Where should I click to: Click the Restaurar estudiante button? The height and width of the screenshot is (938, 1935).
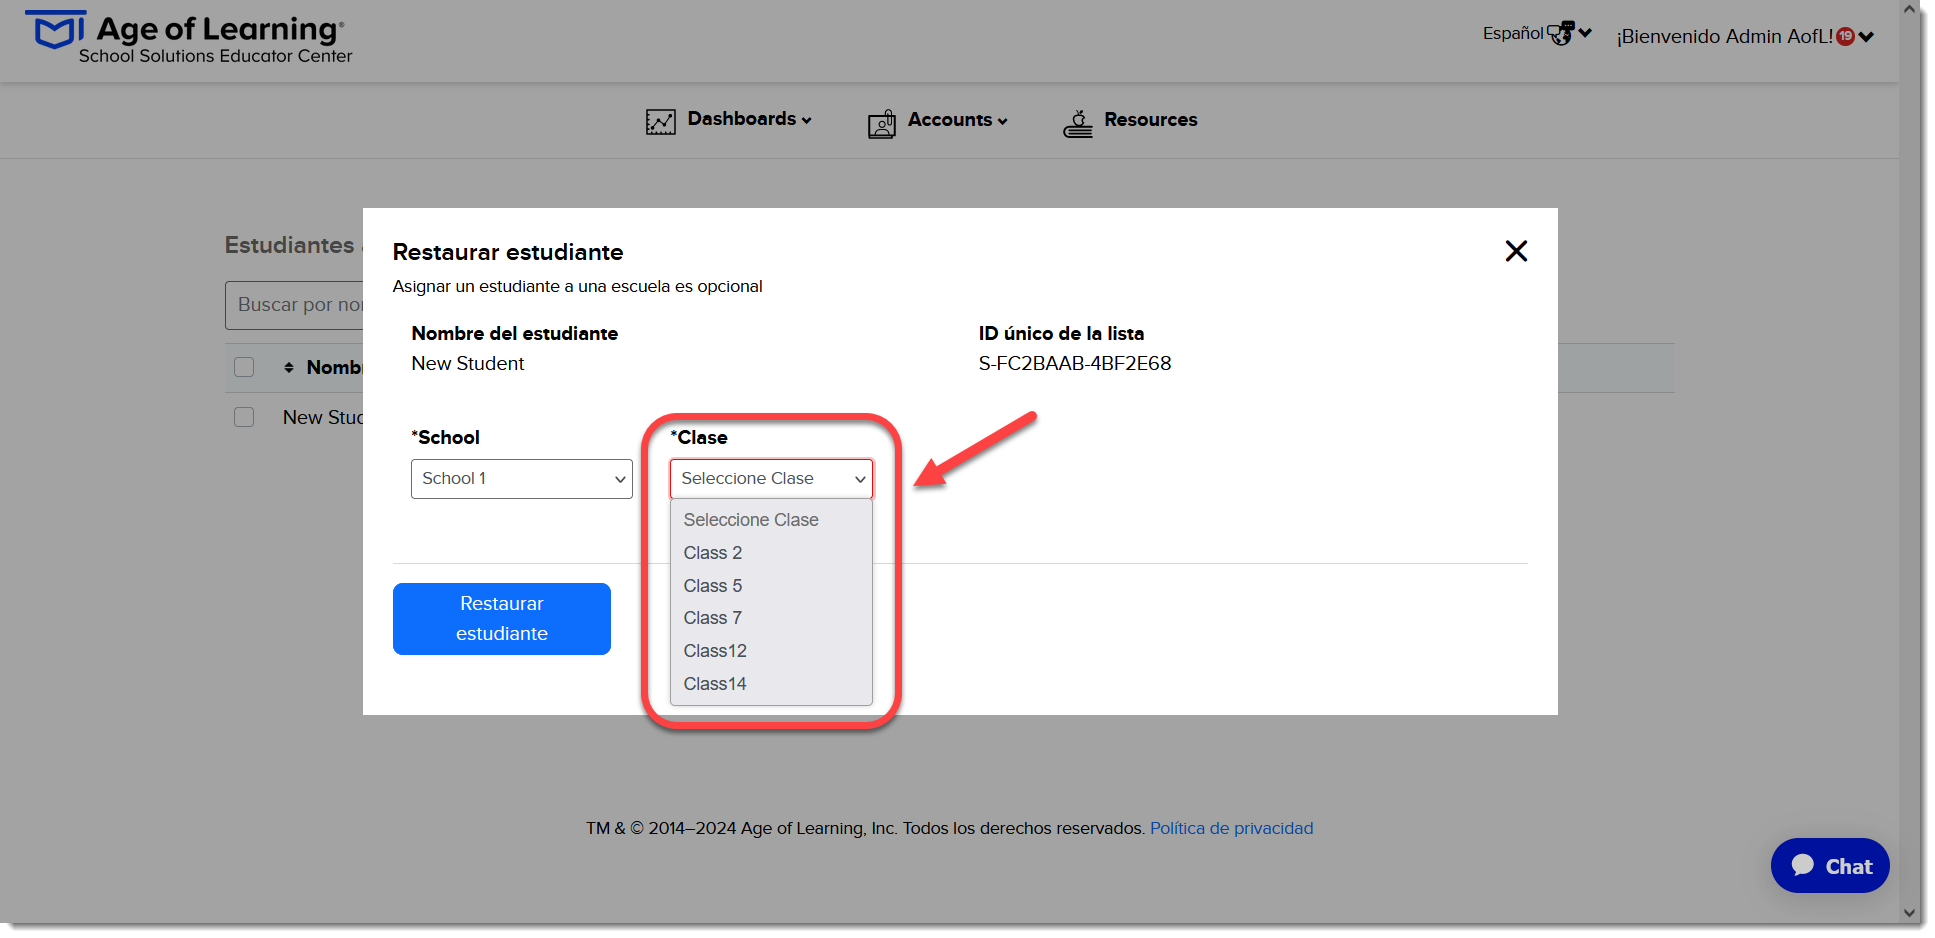pos(502,619)
